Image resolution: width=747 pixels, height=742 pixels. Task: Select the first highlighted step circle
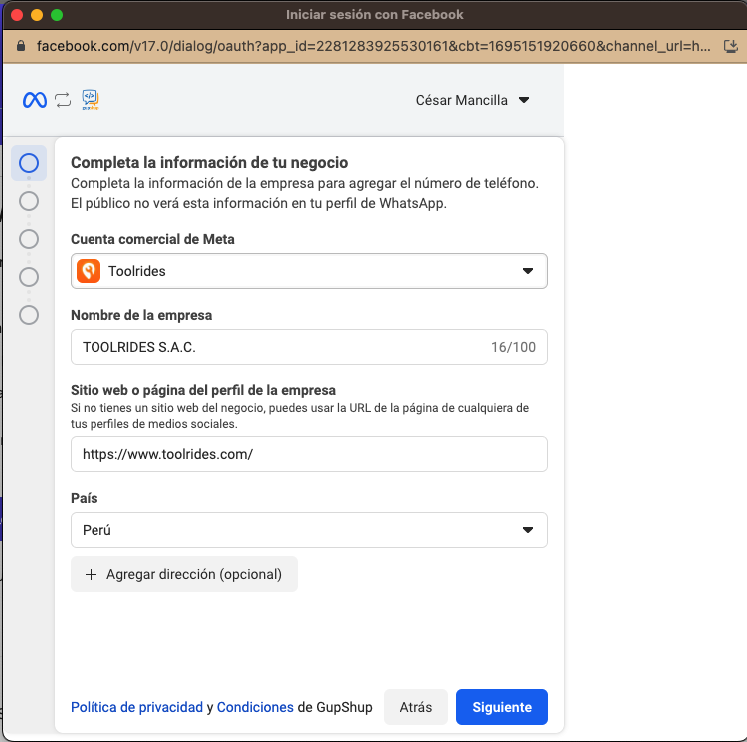(x=29, y=163)
